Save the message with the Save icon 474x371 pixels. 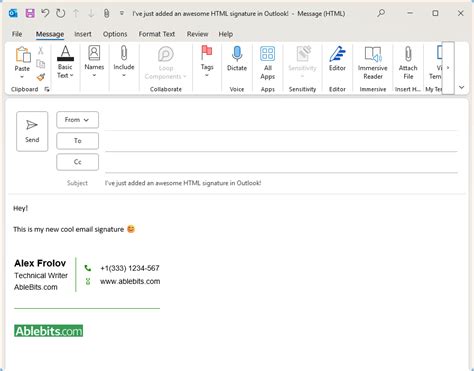(x=30, y=13)
